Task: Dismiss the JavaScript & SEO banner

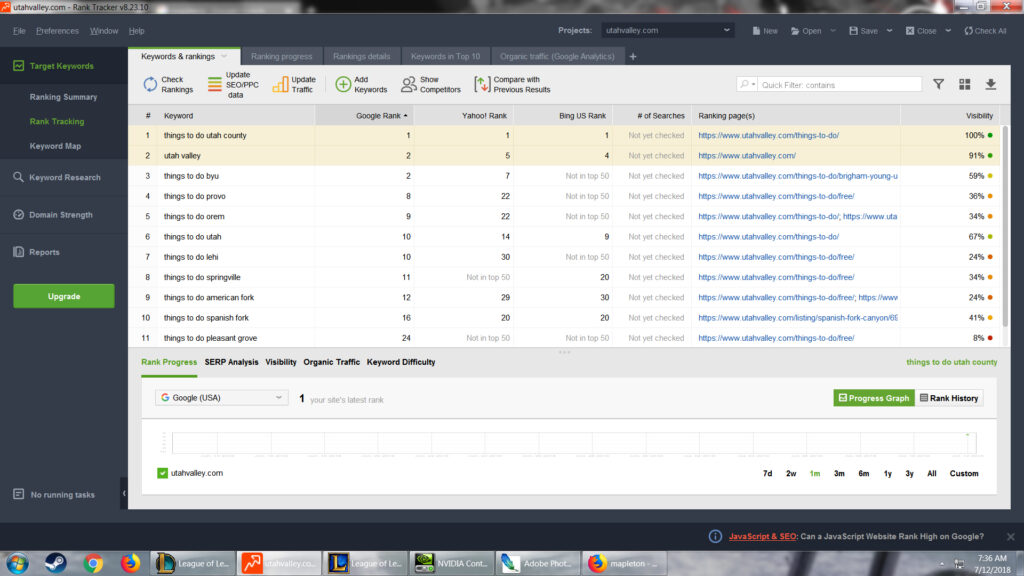Action: pyautogui.click(x=1010, y=537)
